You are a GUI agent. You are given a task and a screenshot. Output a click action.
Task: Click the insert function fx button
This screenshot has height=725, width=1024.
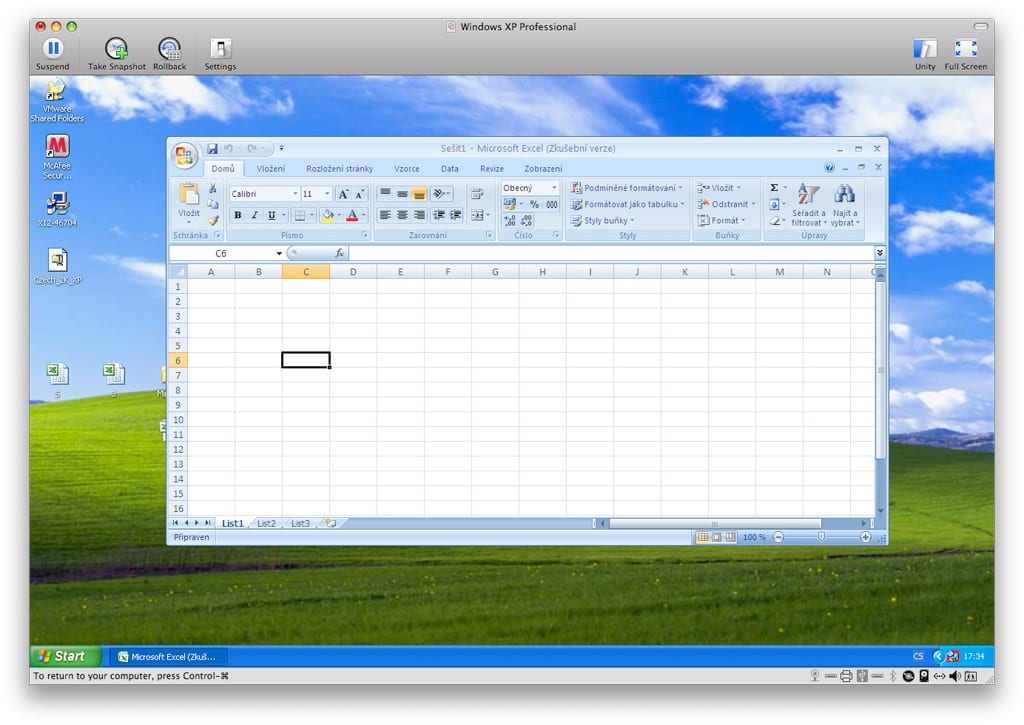[339, 253]
